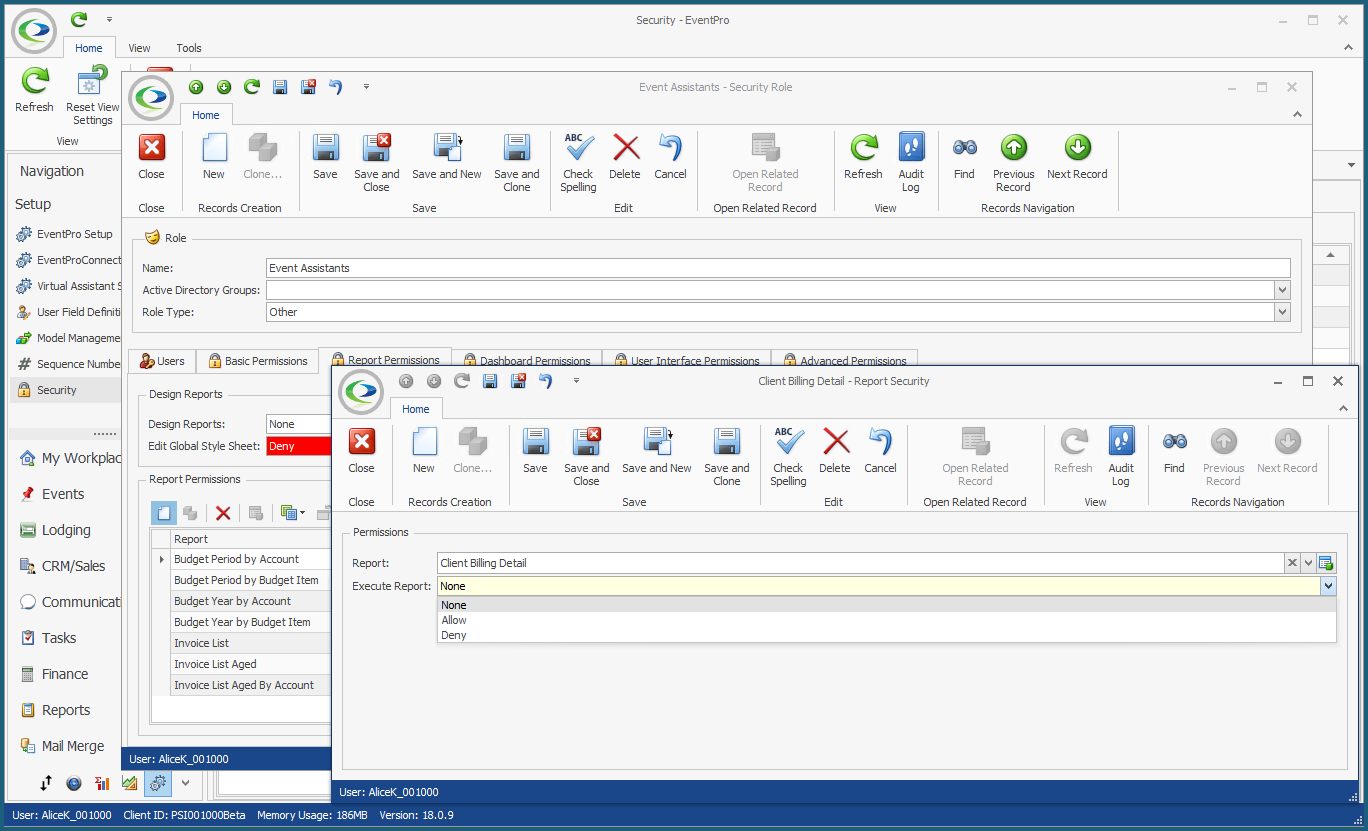This screenshot has width=1368, height=831.
Task: Click Delete in Report Security window ribbon
Action: 835,451
